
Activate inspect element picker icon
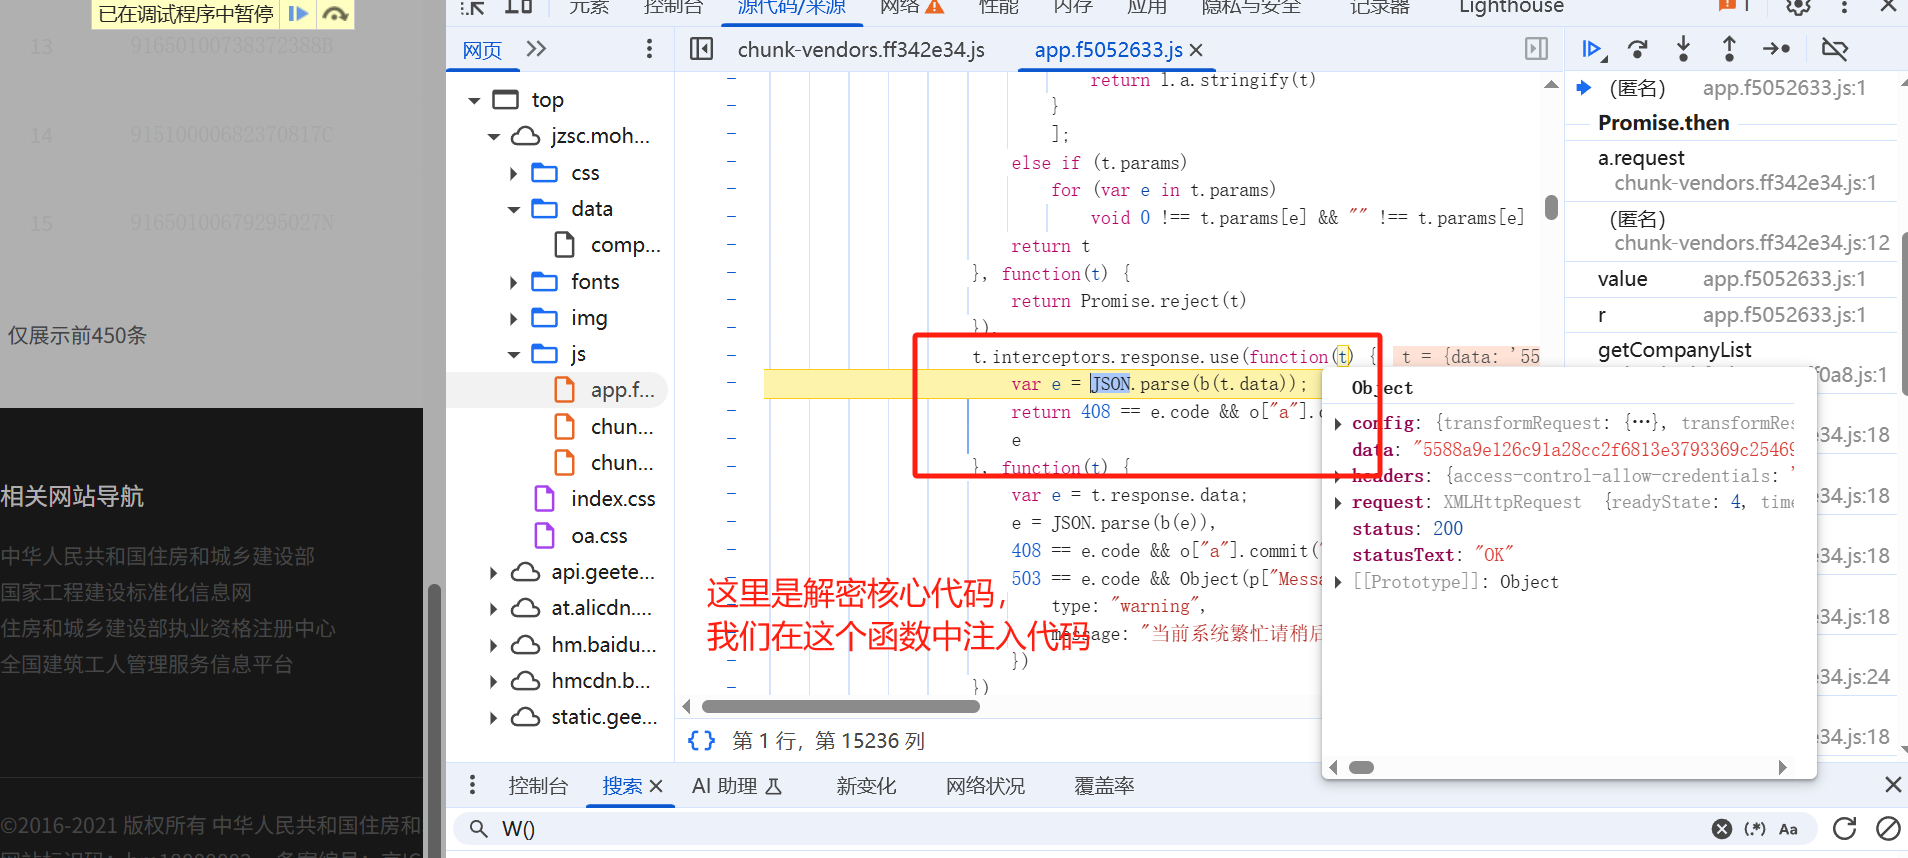[x=472, y=7]
